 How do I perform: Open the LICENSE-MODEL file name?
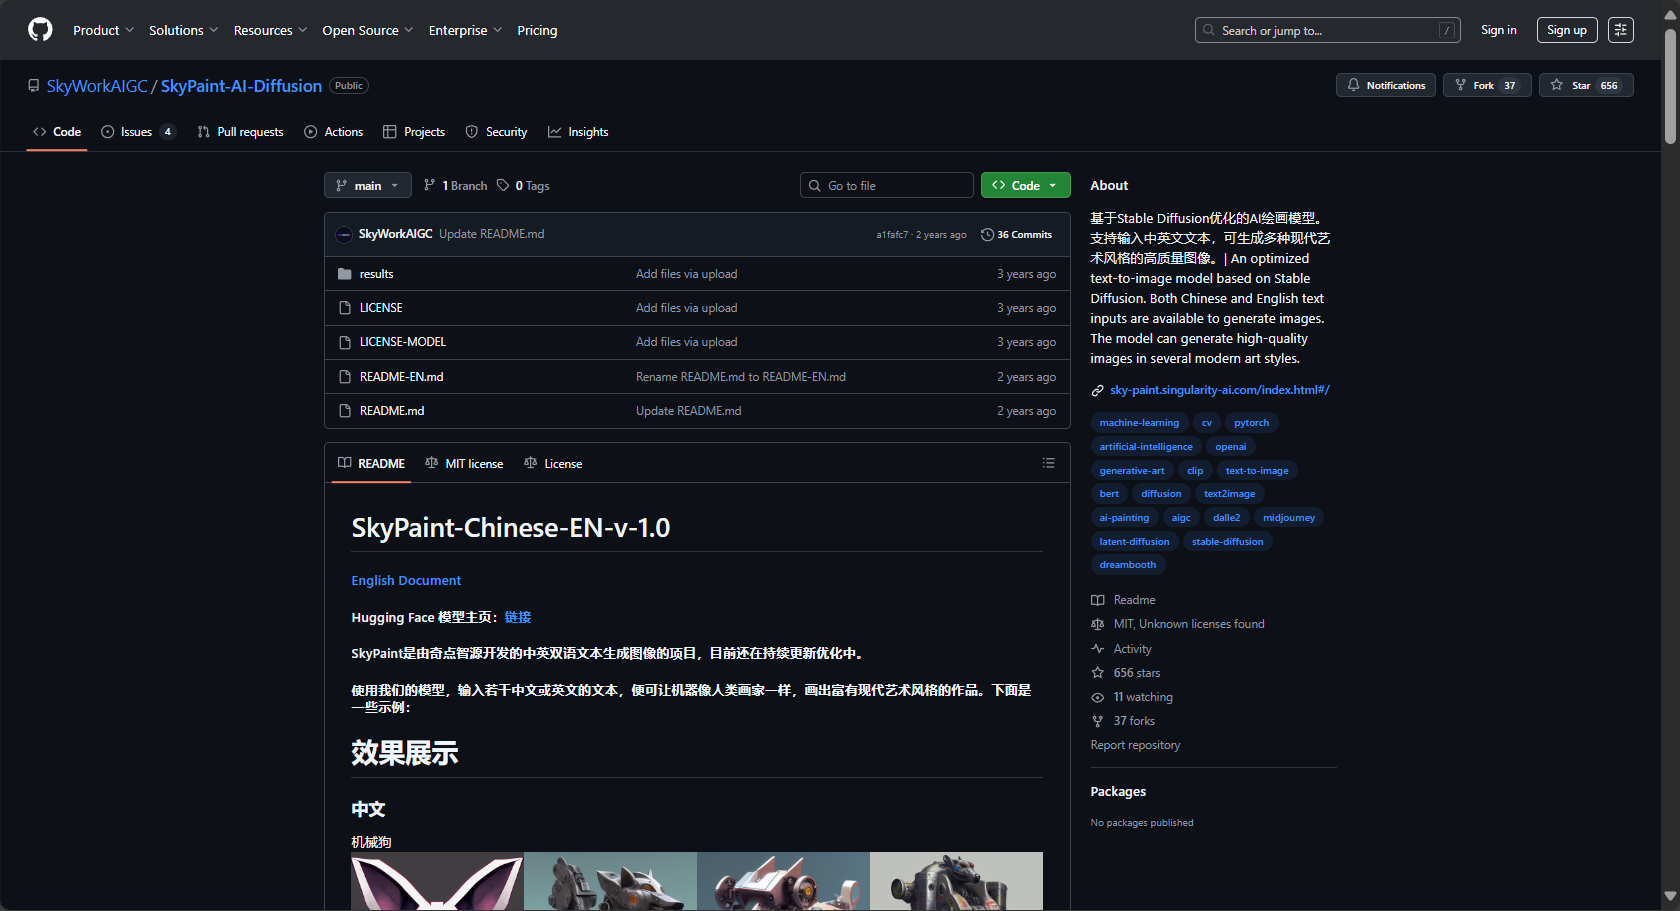403,342
